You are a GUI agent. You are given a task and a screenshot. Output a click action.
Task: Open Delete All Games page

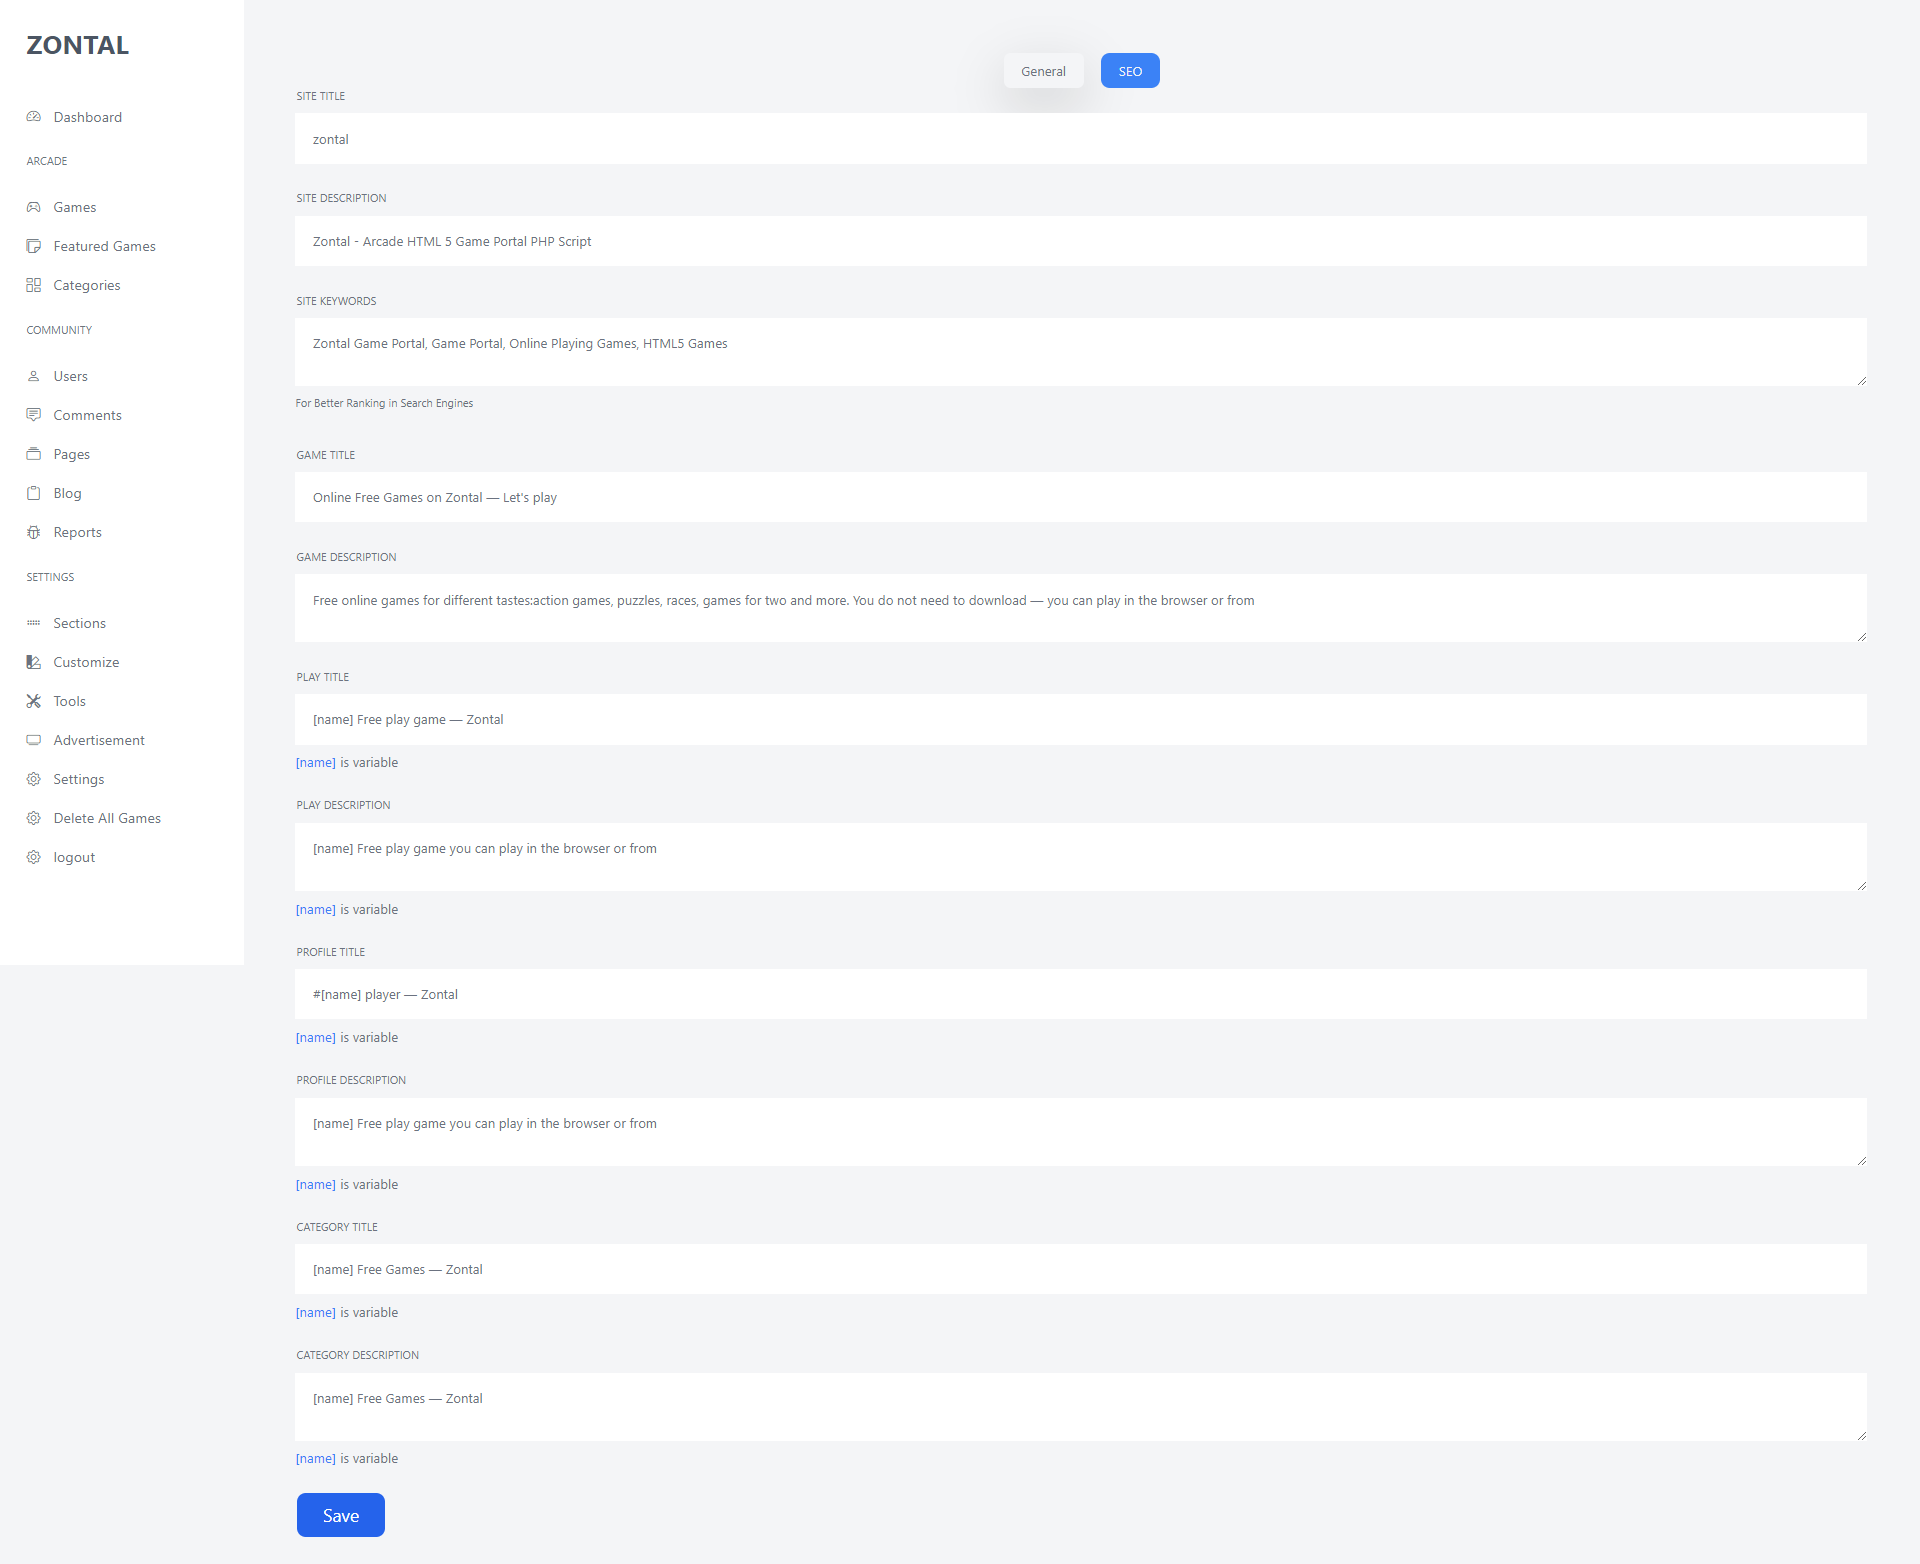click(107, 818)
